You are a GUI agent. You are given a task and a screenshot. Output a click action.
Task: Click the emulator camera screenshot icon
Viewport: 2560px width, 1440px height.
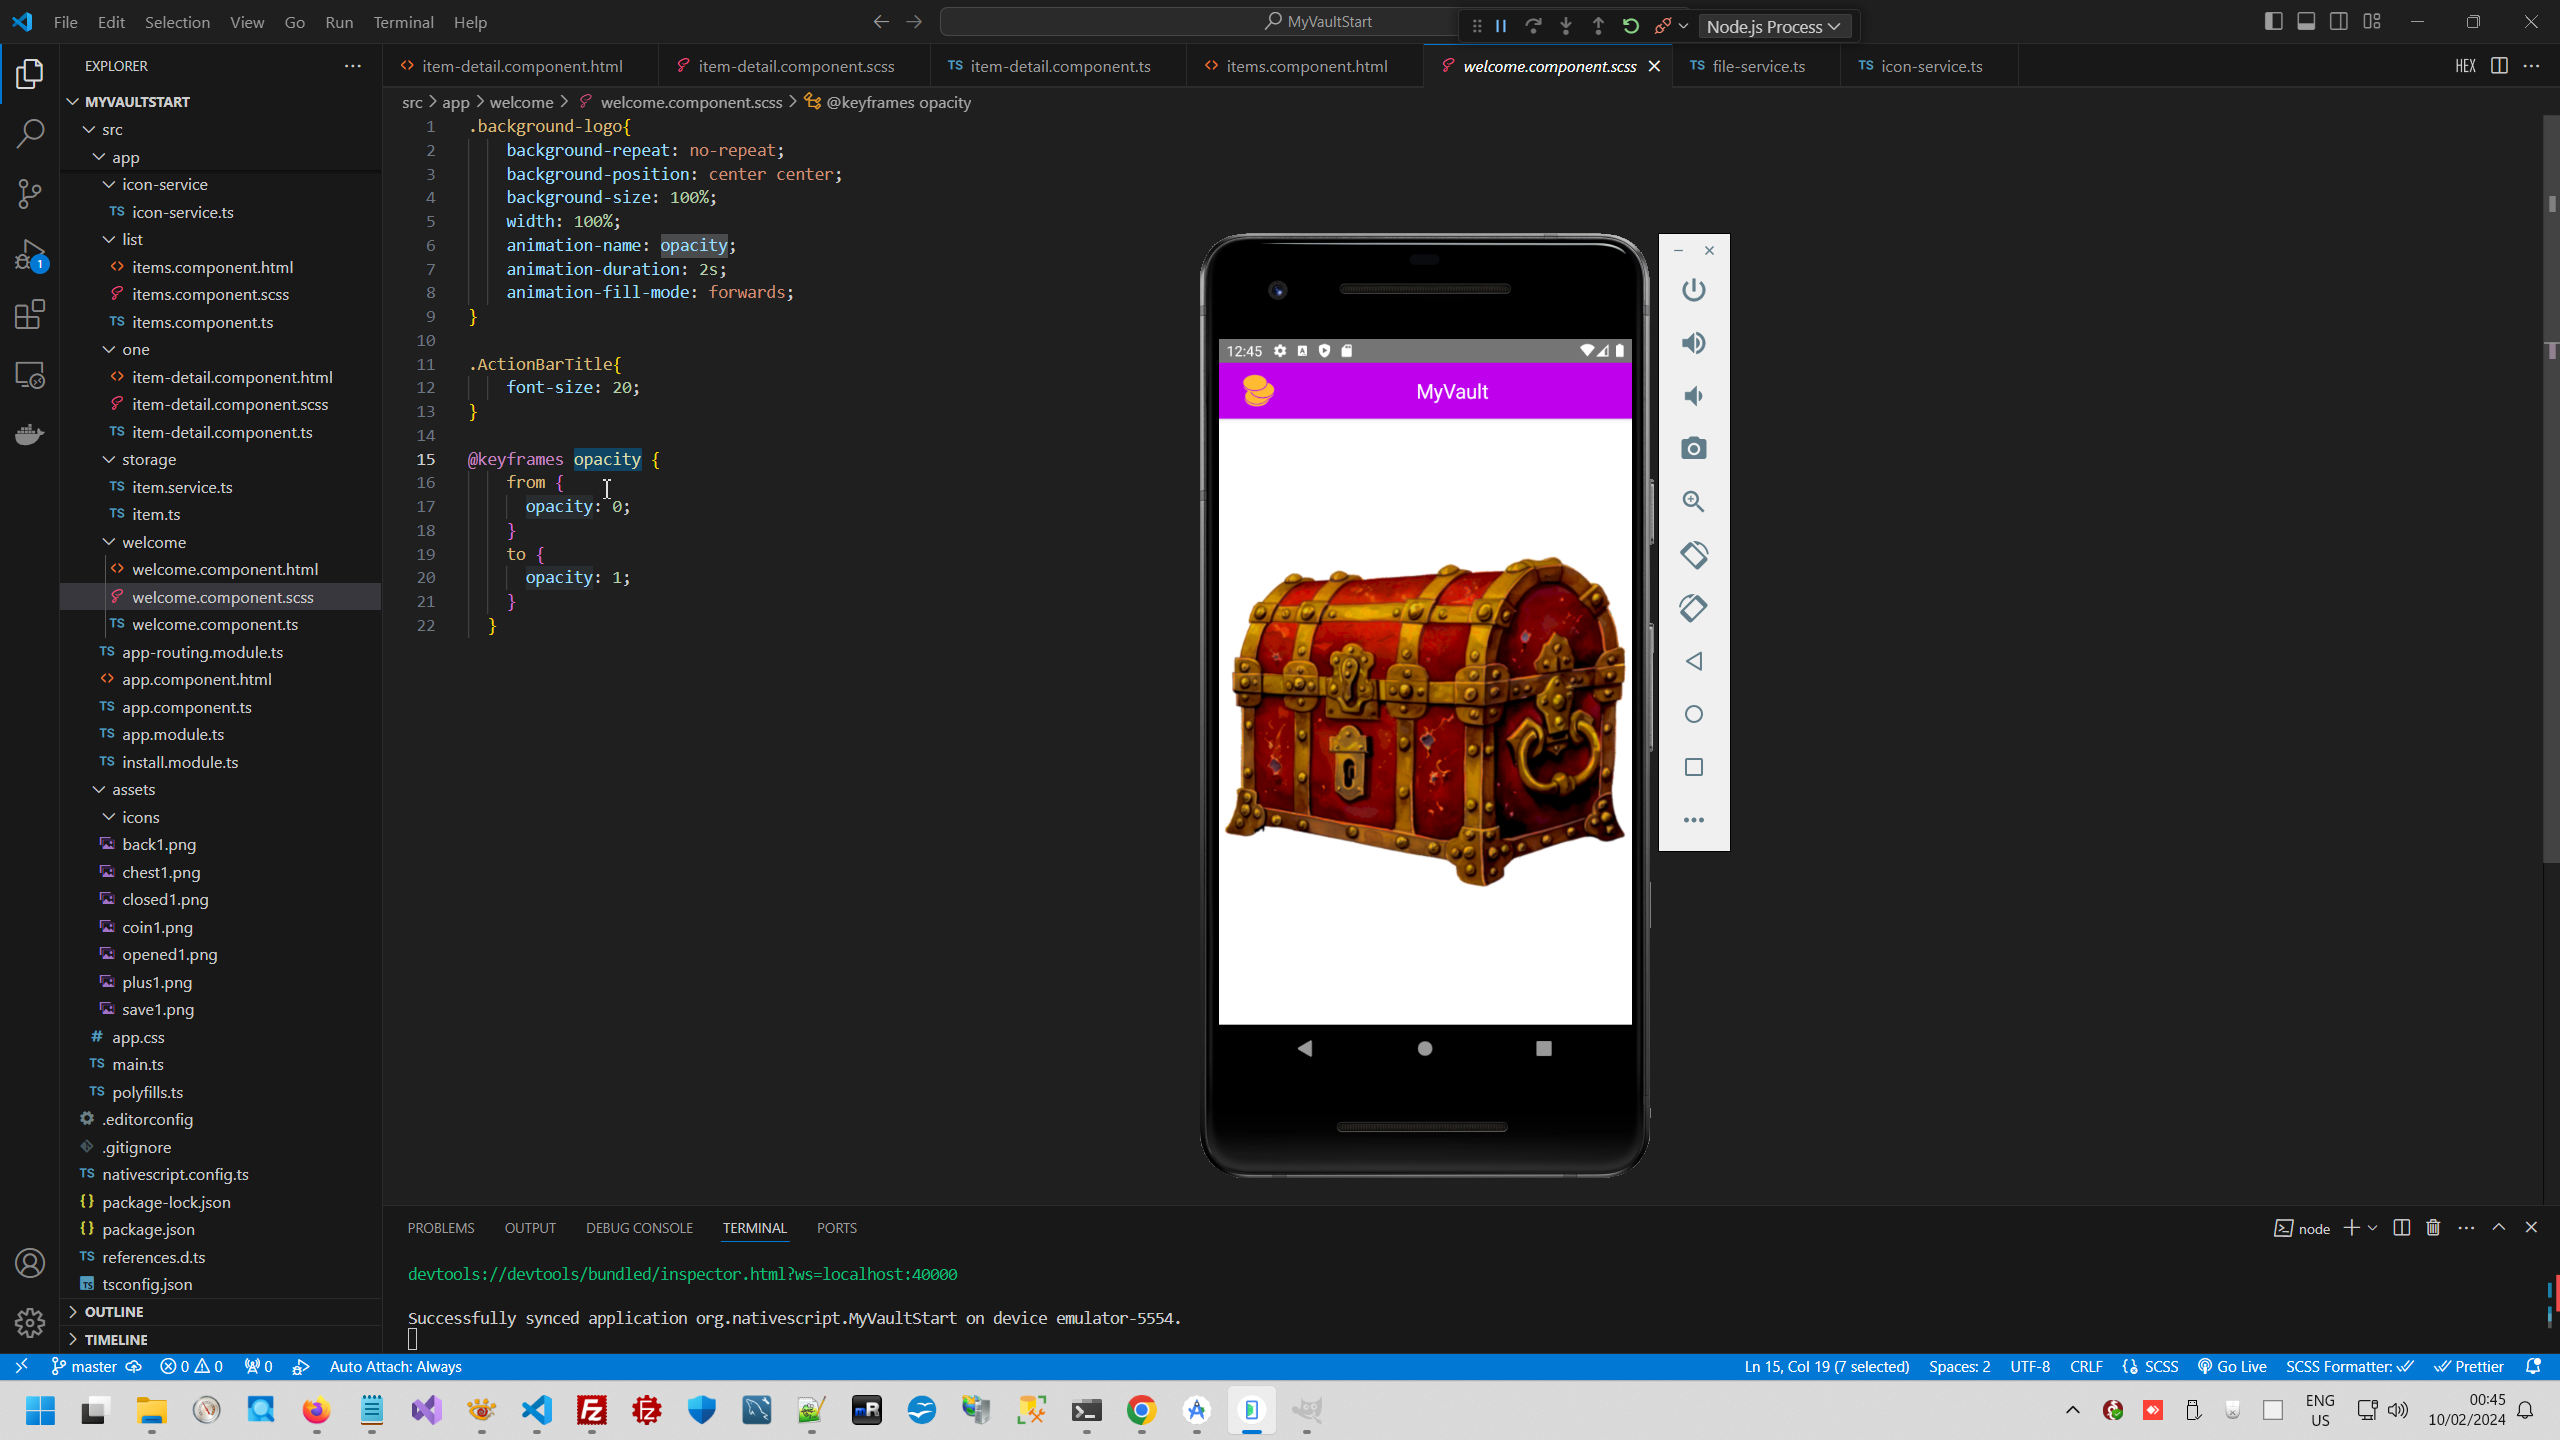coord(1692,448)
